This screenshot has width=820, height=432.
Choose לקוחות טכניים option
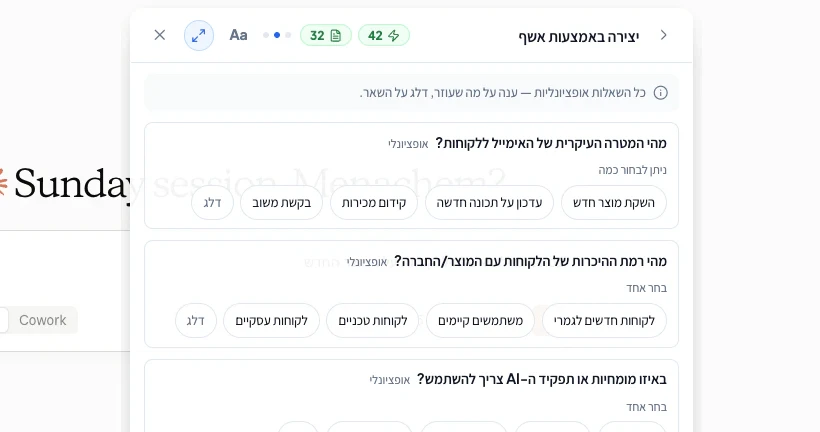coord(373,321)
